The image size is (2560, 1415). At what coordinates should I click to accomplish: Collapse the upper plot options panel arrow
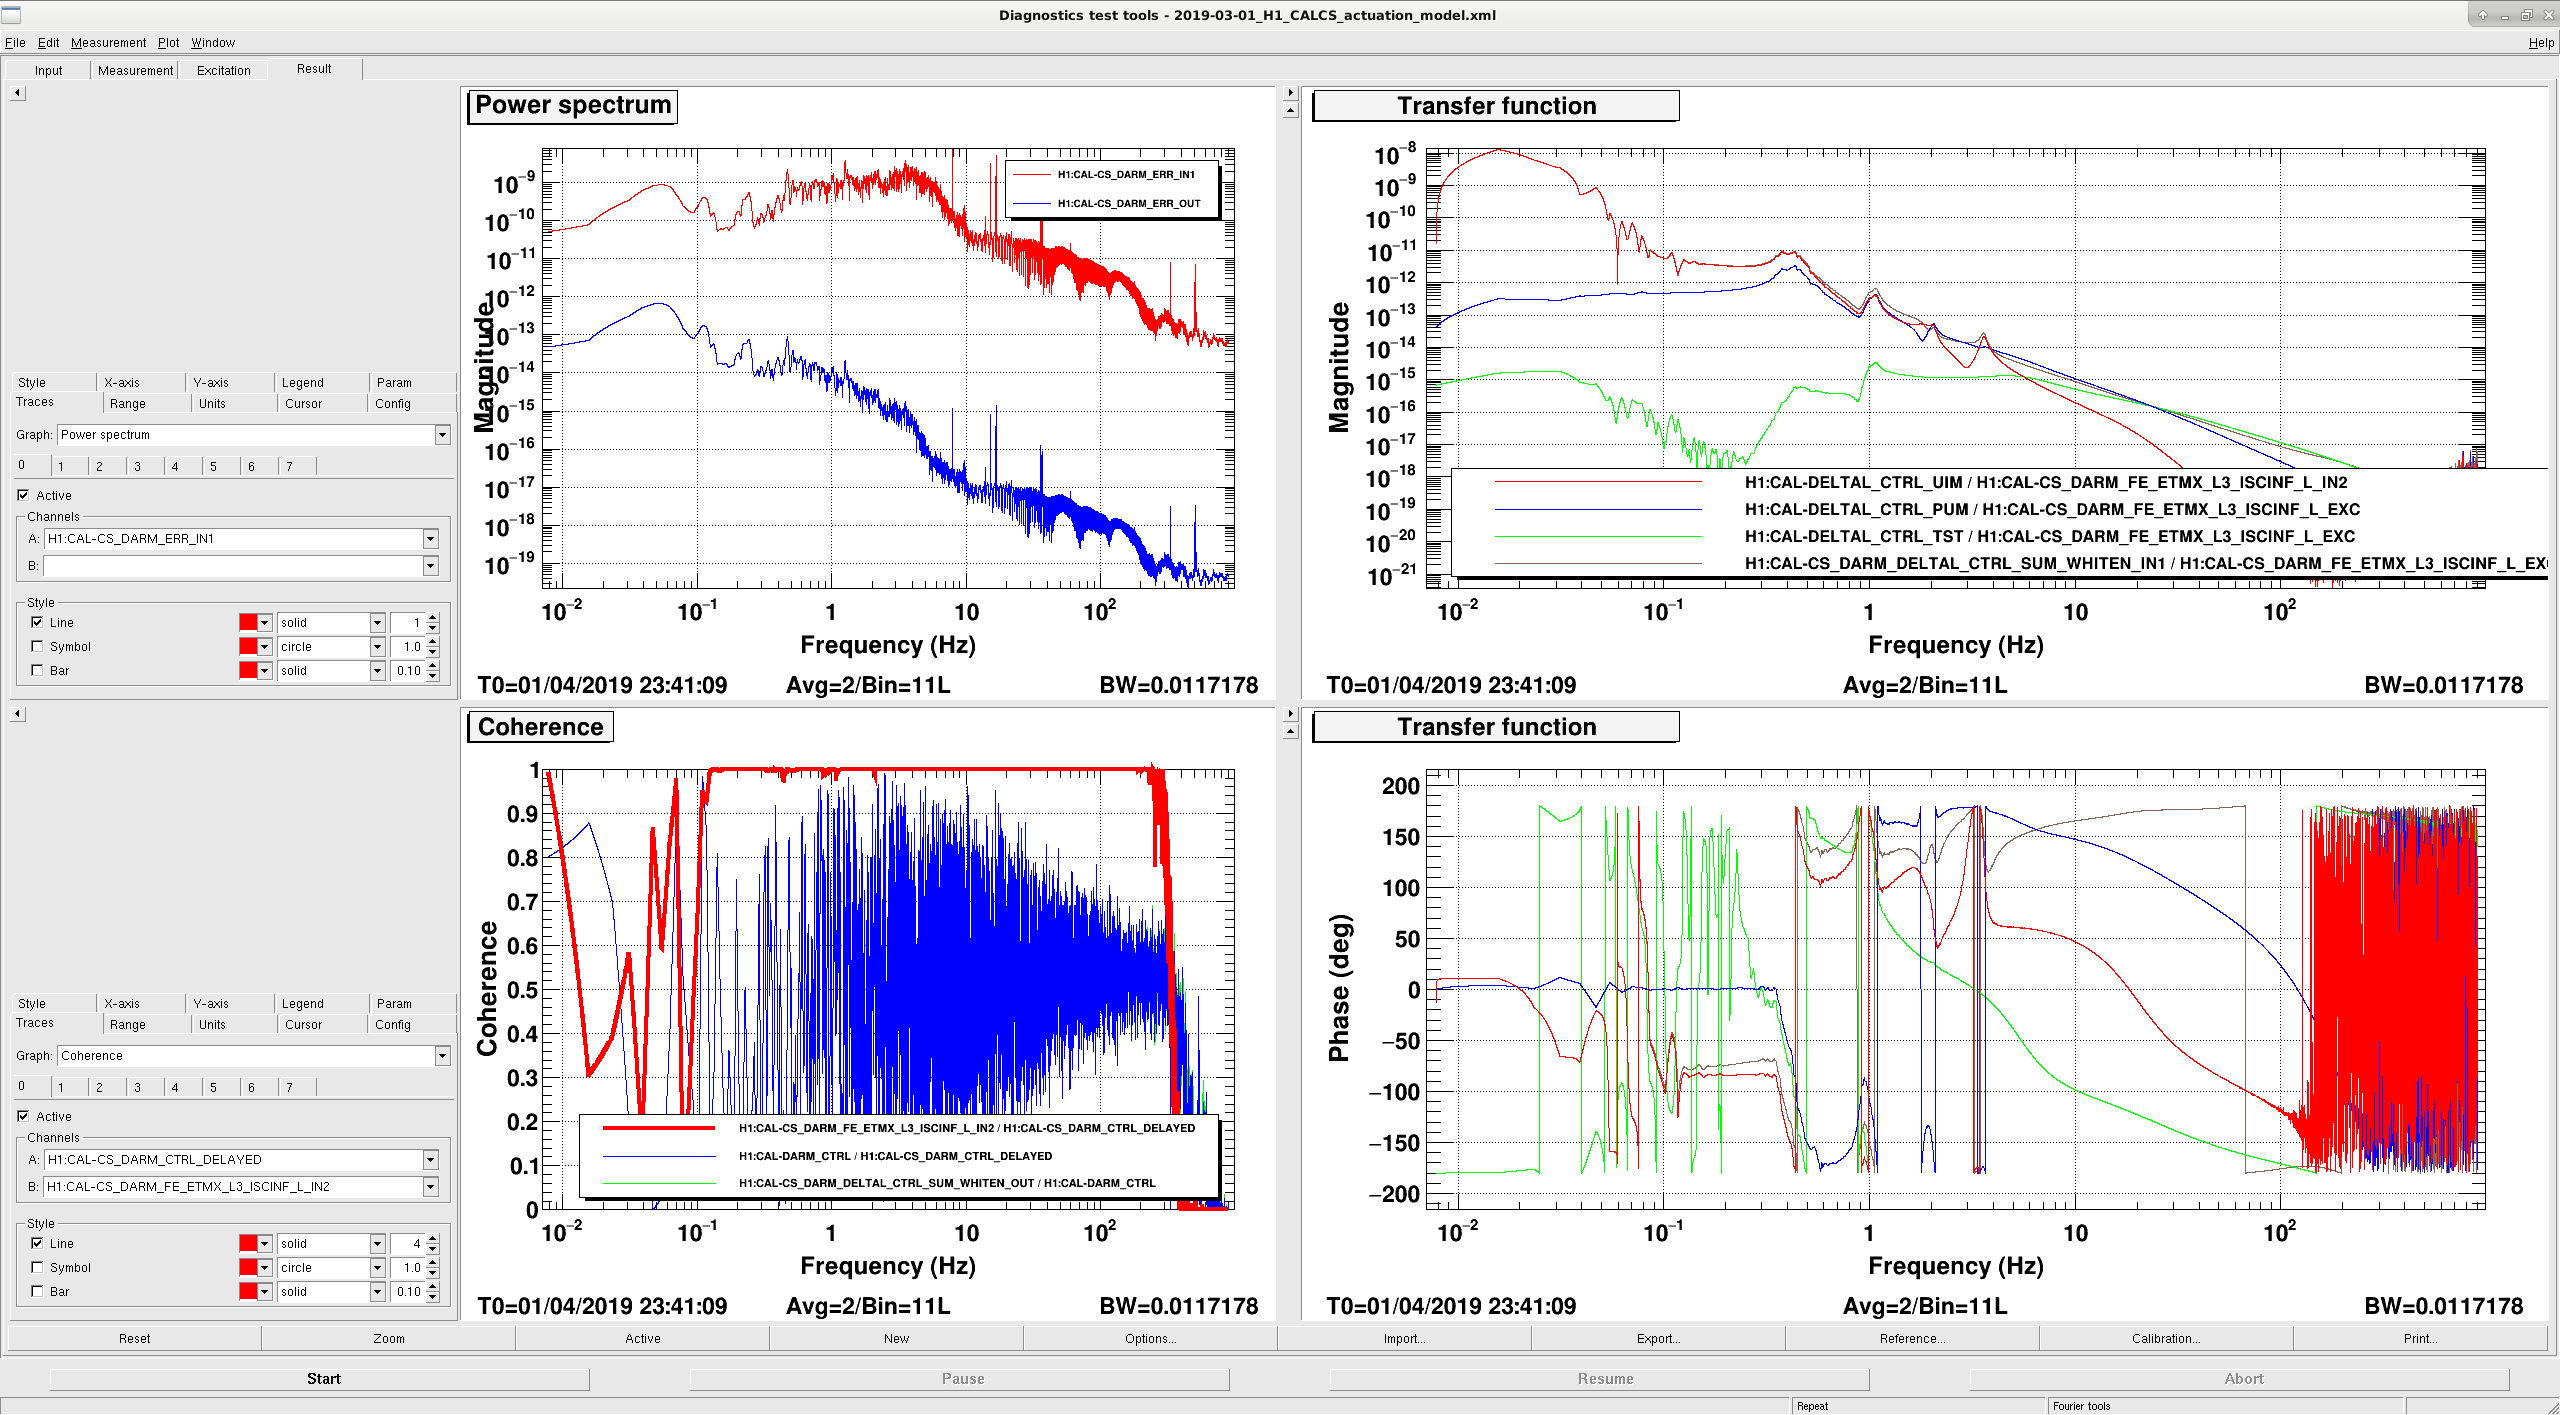[x=17, y=93]
